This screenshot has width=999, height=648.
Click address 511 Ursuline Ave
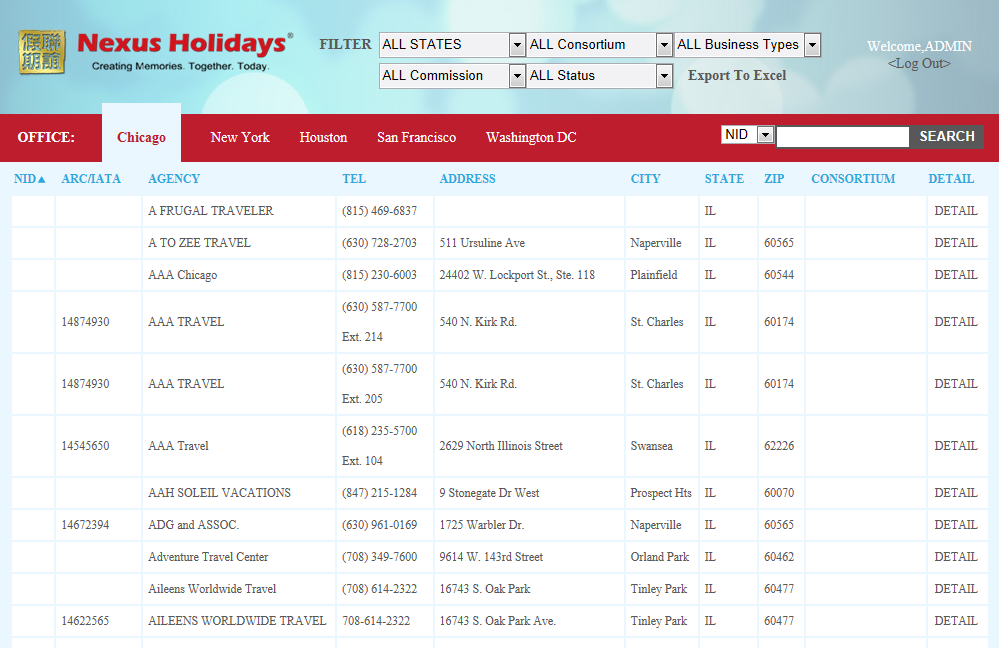[482, 243]
